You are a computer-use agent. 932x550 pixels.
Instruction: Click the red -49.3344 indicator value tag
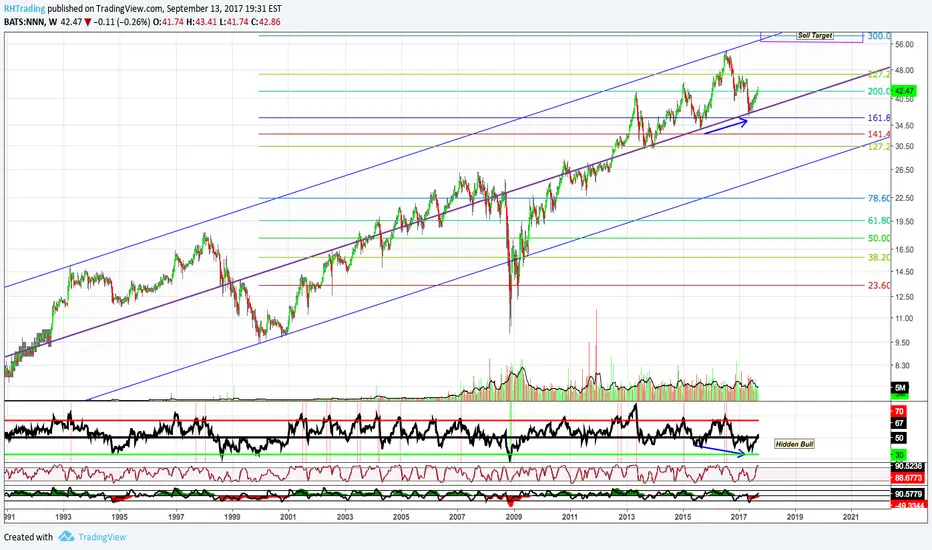(x=908, y=505)
